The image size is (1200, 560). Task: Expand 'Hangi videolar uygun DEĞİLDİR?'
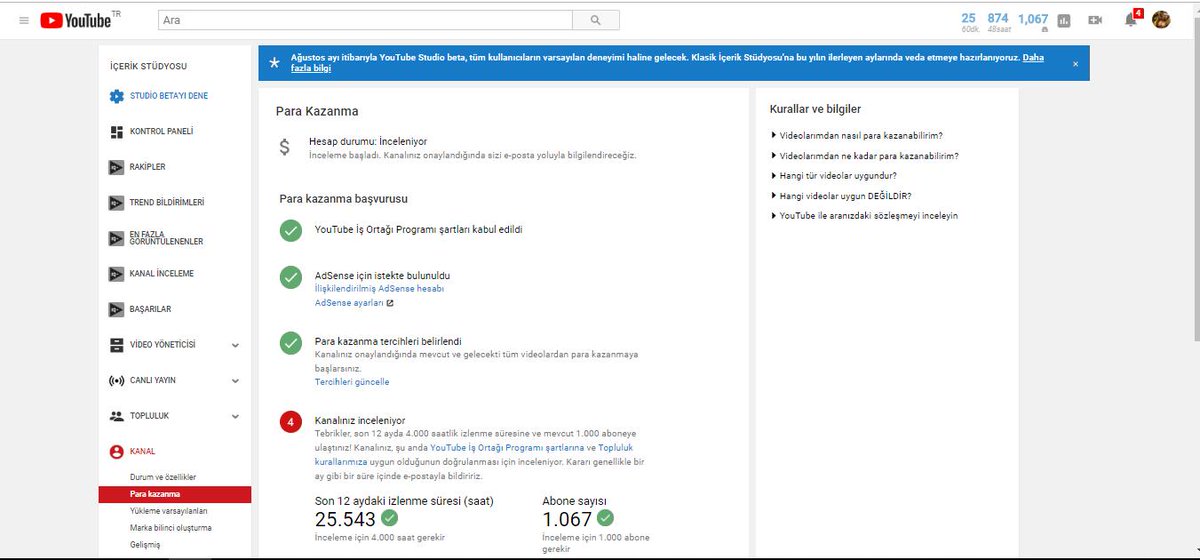841,195
